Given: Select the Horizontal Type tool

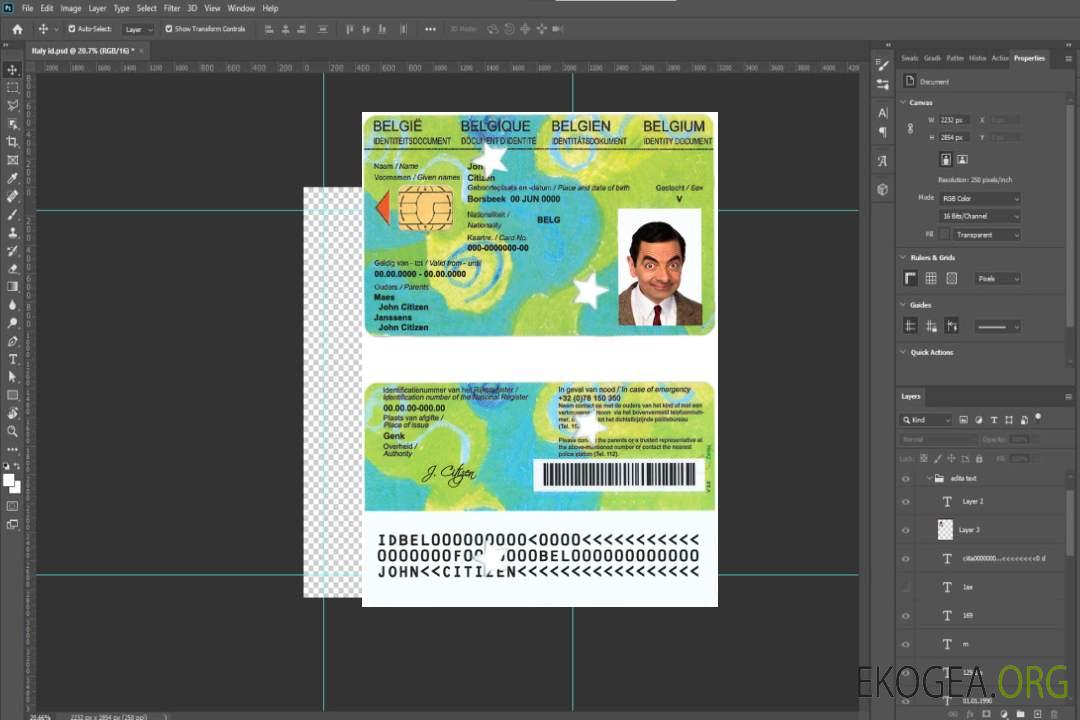Looking at the screenshot, I should point(12,359).
